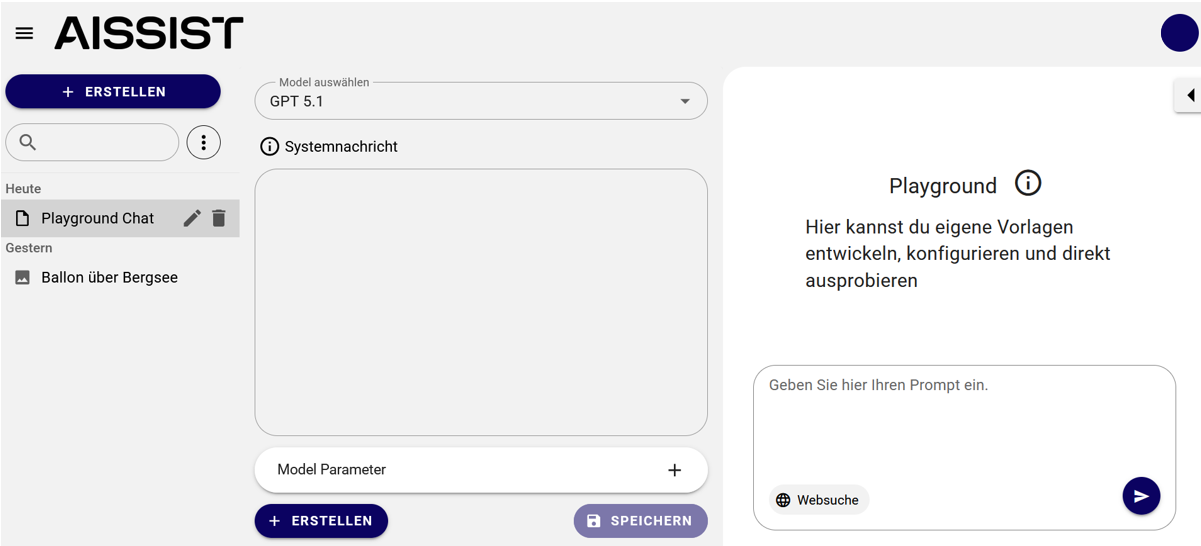Click the Playground heading text
The image size is (1201, 546).
coord(943,186)
